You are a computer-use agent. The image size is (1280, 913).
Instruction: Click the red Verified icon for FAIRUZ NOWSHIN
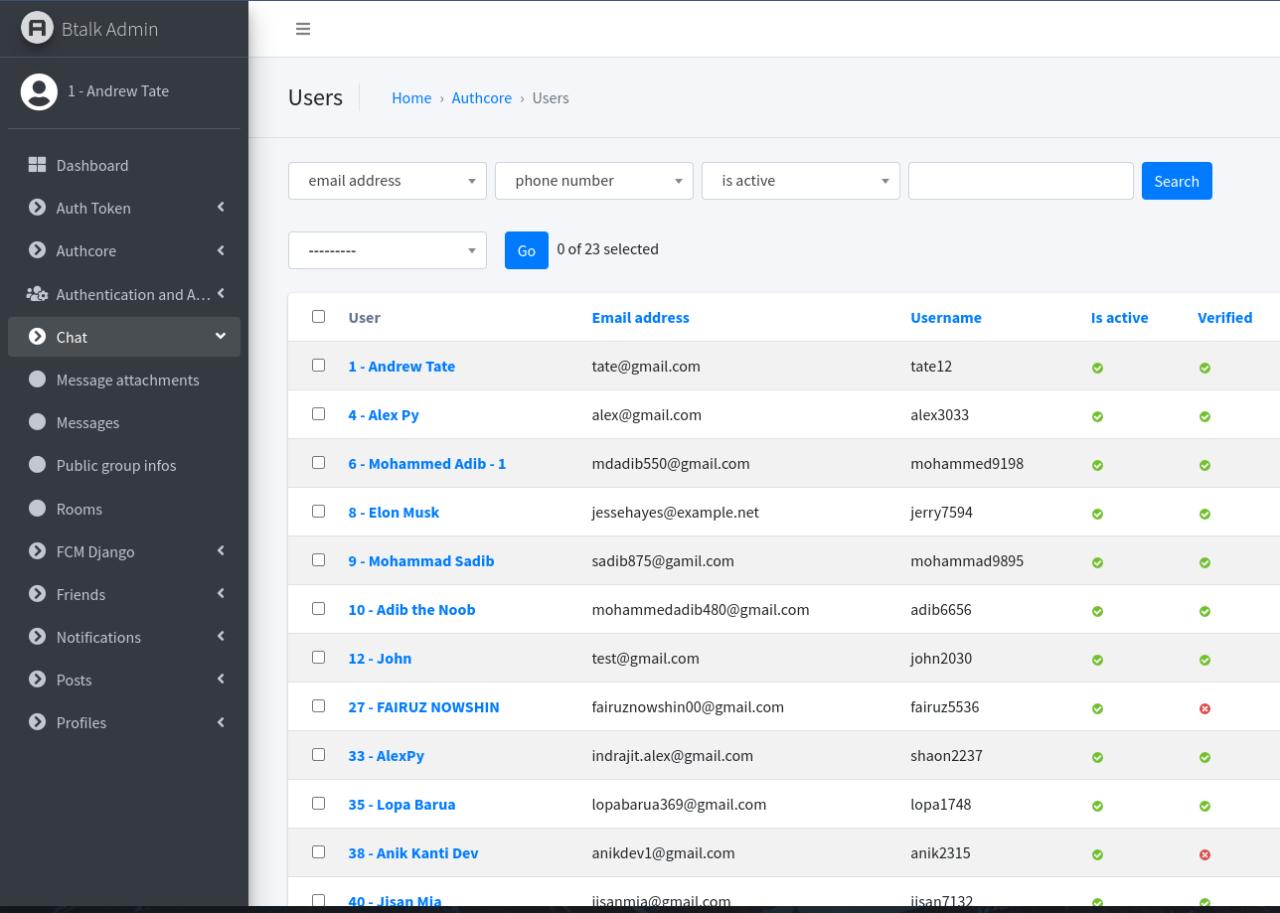[1205, 708]
